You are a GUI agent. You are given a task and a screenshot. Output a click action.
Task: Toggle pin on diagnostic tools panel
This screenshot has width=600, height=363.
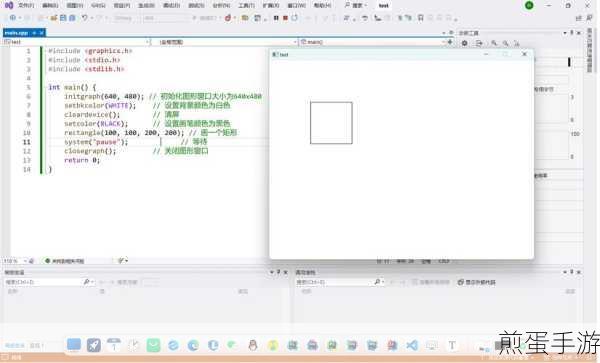tap(572, 33)
